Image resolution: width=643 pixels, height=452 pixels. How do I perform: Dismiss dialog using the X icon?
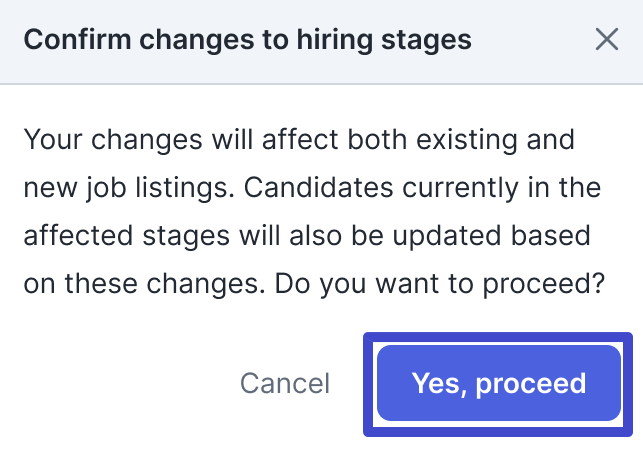[x=606, y=40]
